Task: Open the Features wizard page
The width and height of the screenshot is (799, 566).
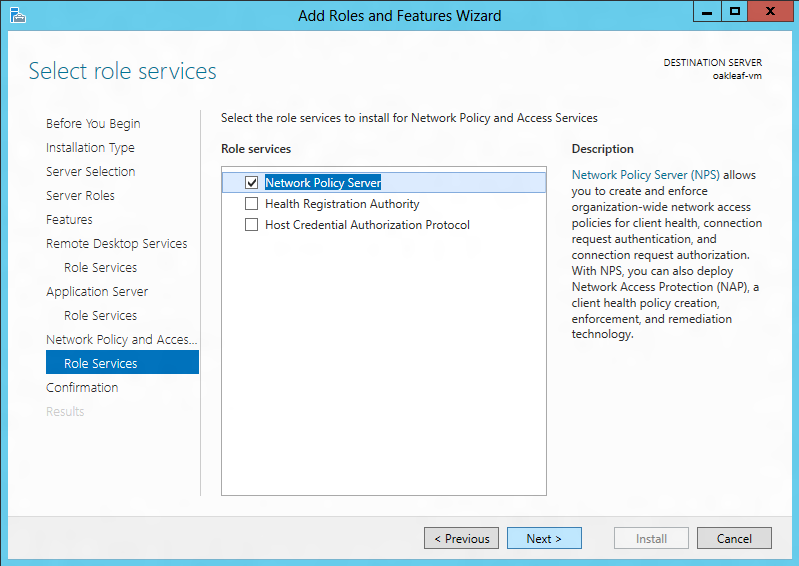Action: pyautogui.click(x=69, y=220)
